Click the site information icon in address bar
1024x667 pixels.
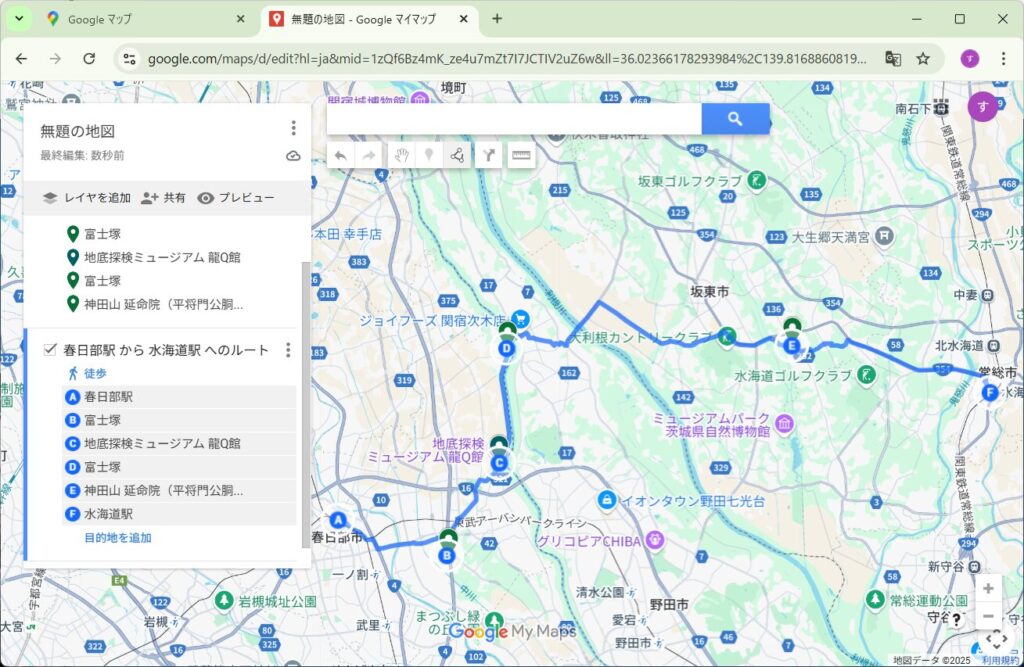(129, 59)
